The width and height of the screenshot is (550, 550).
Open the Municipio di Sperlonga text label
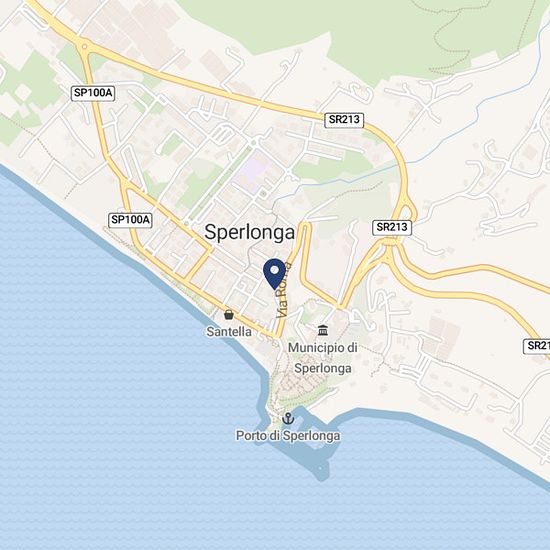point(323,358)
